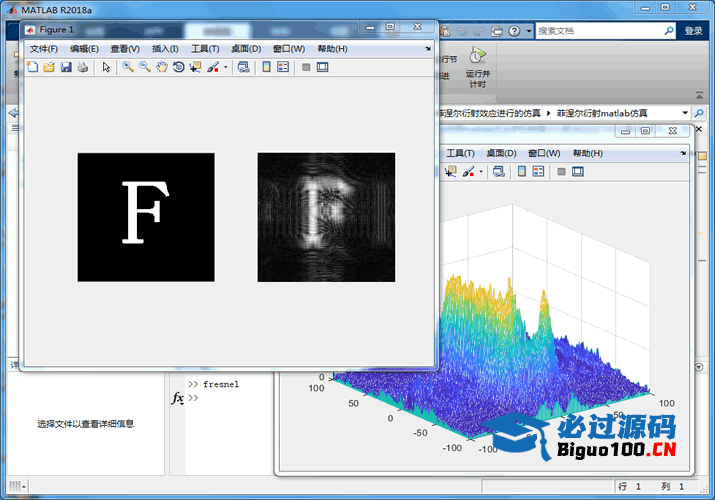Dock second figure using menu bar arrow
This screenshot has height=500, width=715.
point(683,153)
